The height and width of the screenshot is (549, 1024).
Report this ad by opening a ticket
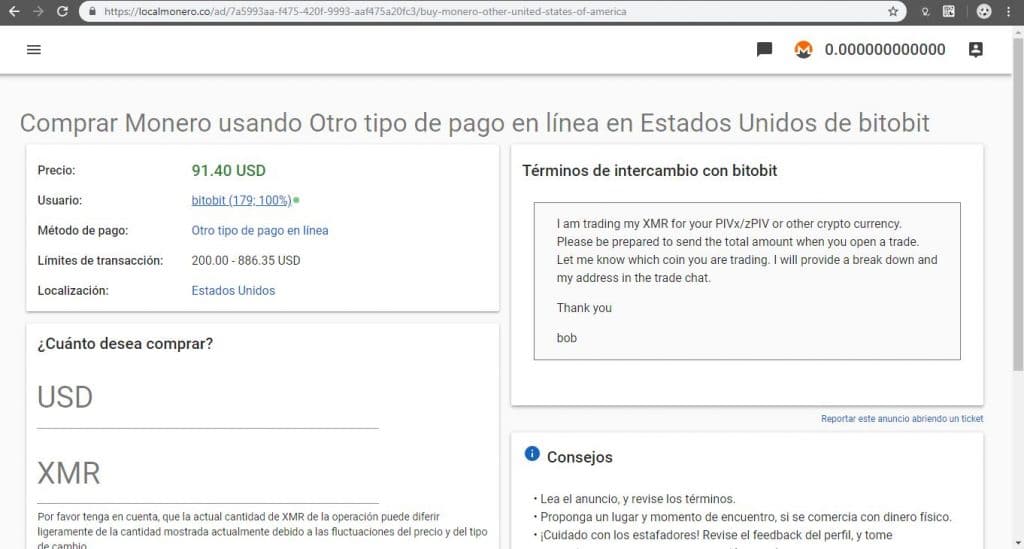[902, 418]
